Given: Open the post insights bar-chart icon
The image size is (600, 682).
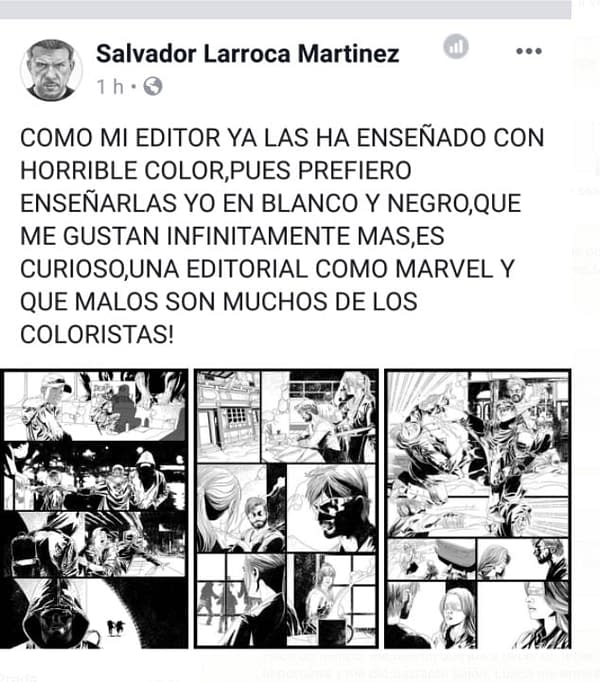Looking at the screenshot, I should [x=456, y=46].
